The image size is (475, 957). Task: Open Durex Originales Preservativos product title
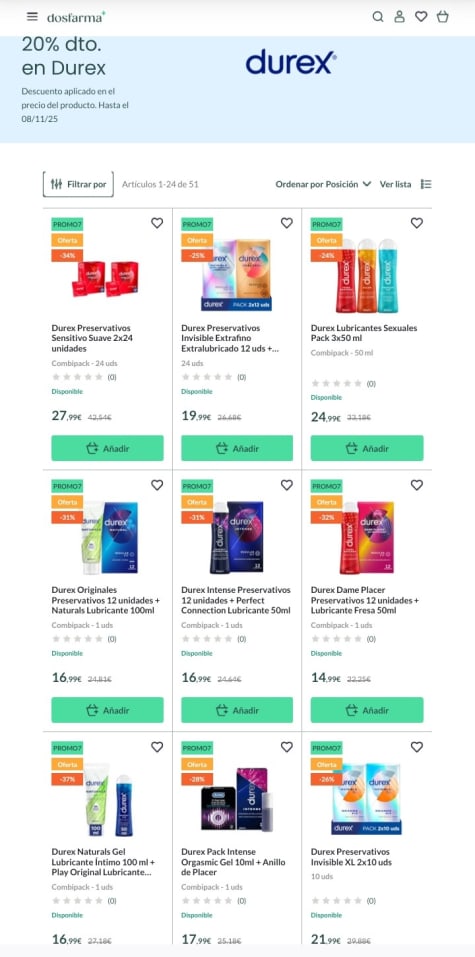pos(103,600)
